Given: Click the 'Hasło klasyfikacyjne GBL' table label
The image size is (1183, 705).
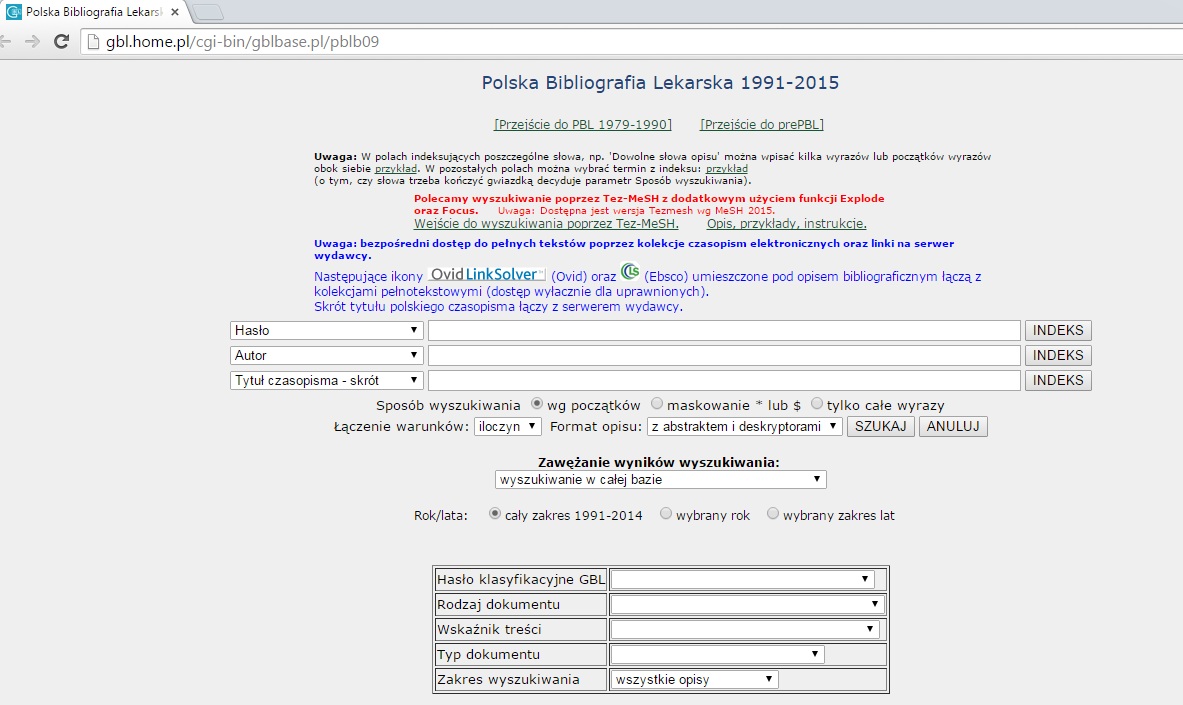Looking at the screenshot, I should 521,580.
